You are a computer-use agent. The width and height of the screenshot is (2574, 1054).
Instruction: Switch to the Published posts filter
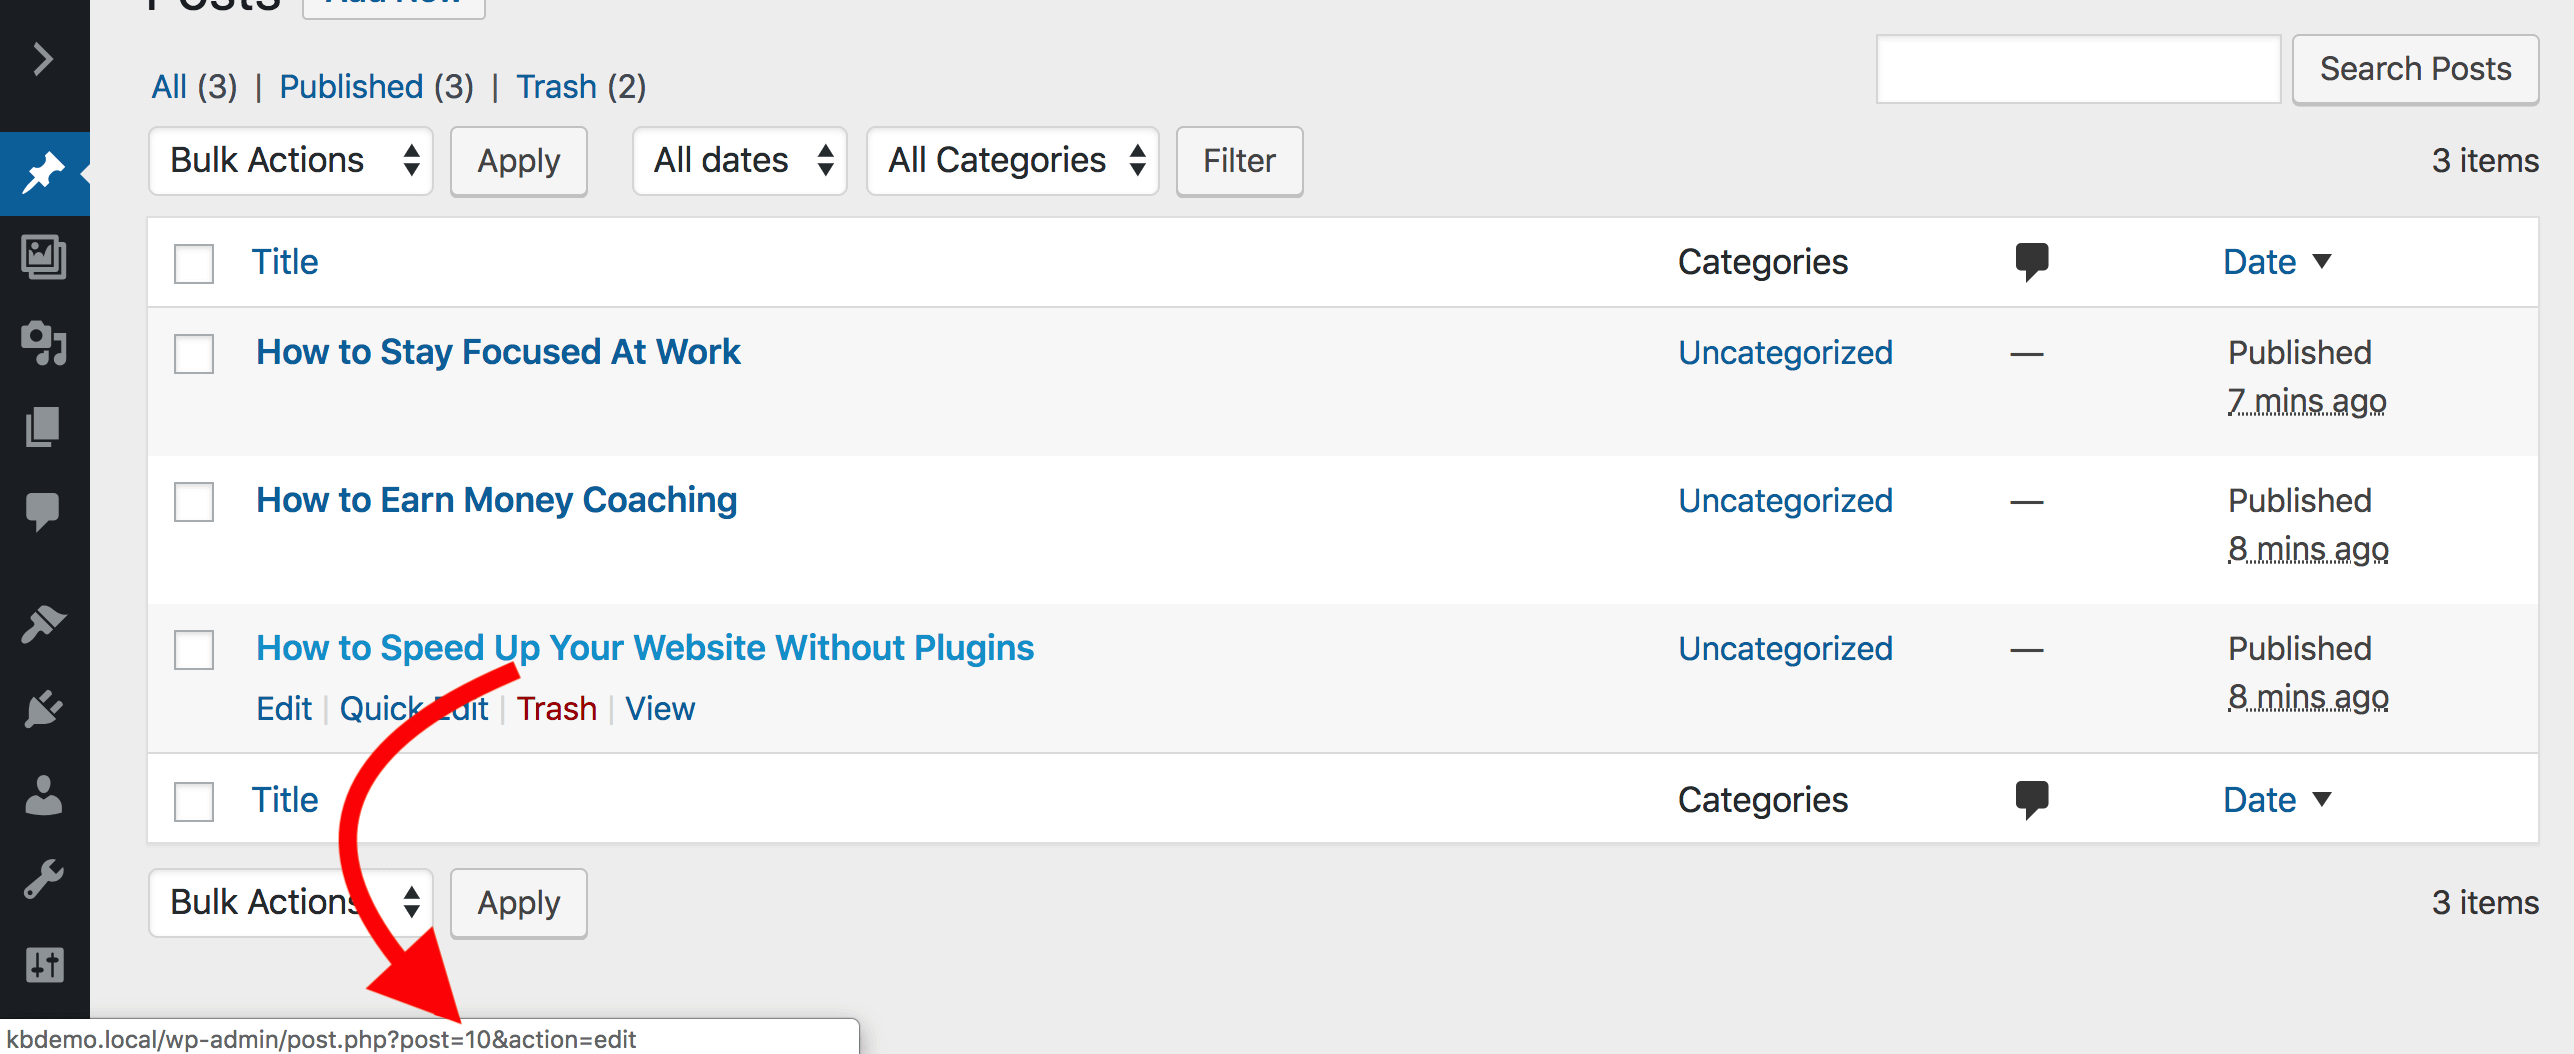[x=352, y=86]
